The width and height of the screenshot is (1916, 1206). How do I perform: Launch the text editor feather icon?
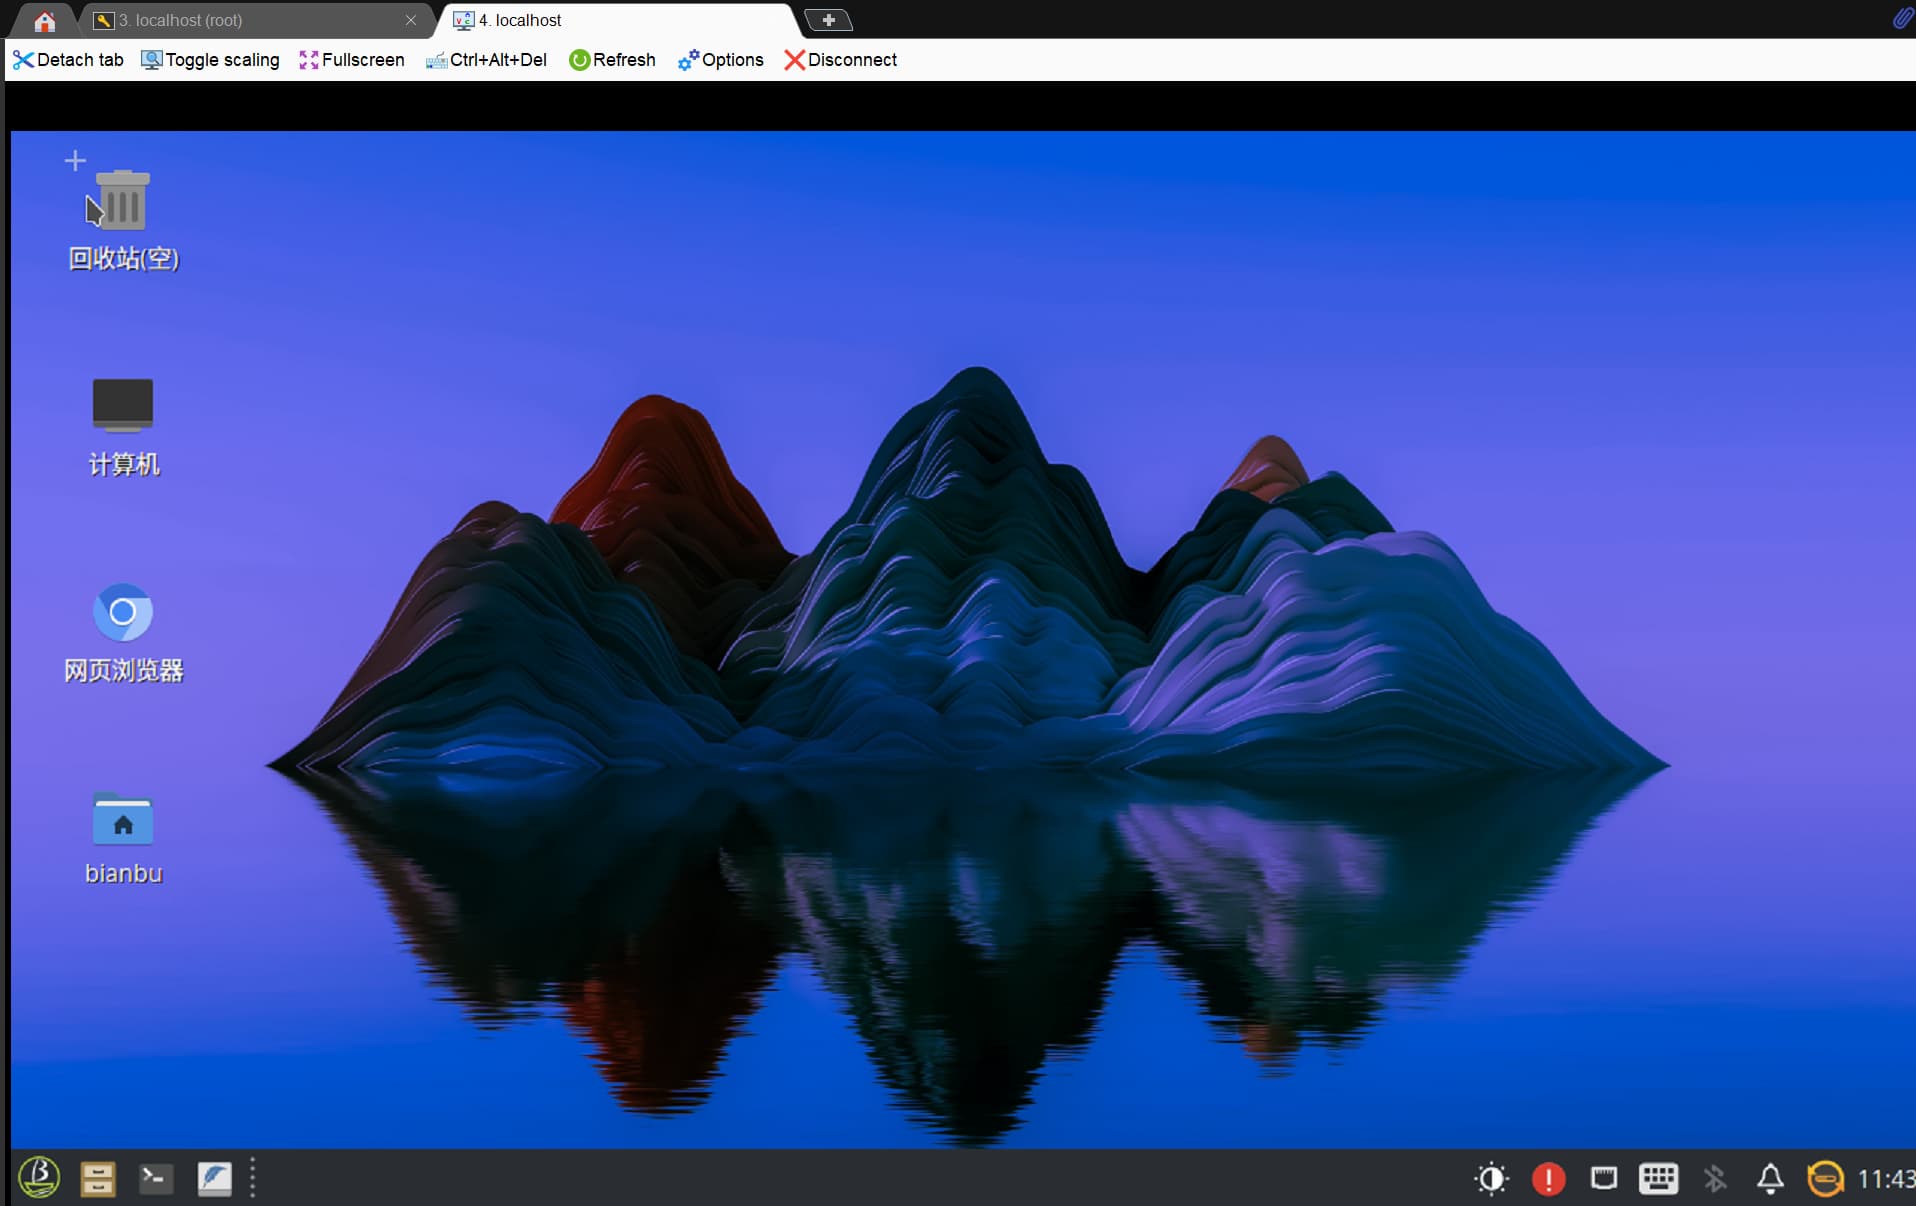[214, 1179]
